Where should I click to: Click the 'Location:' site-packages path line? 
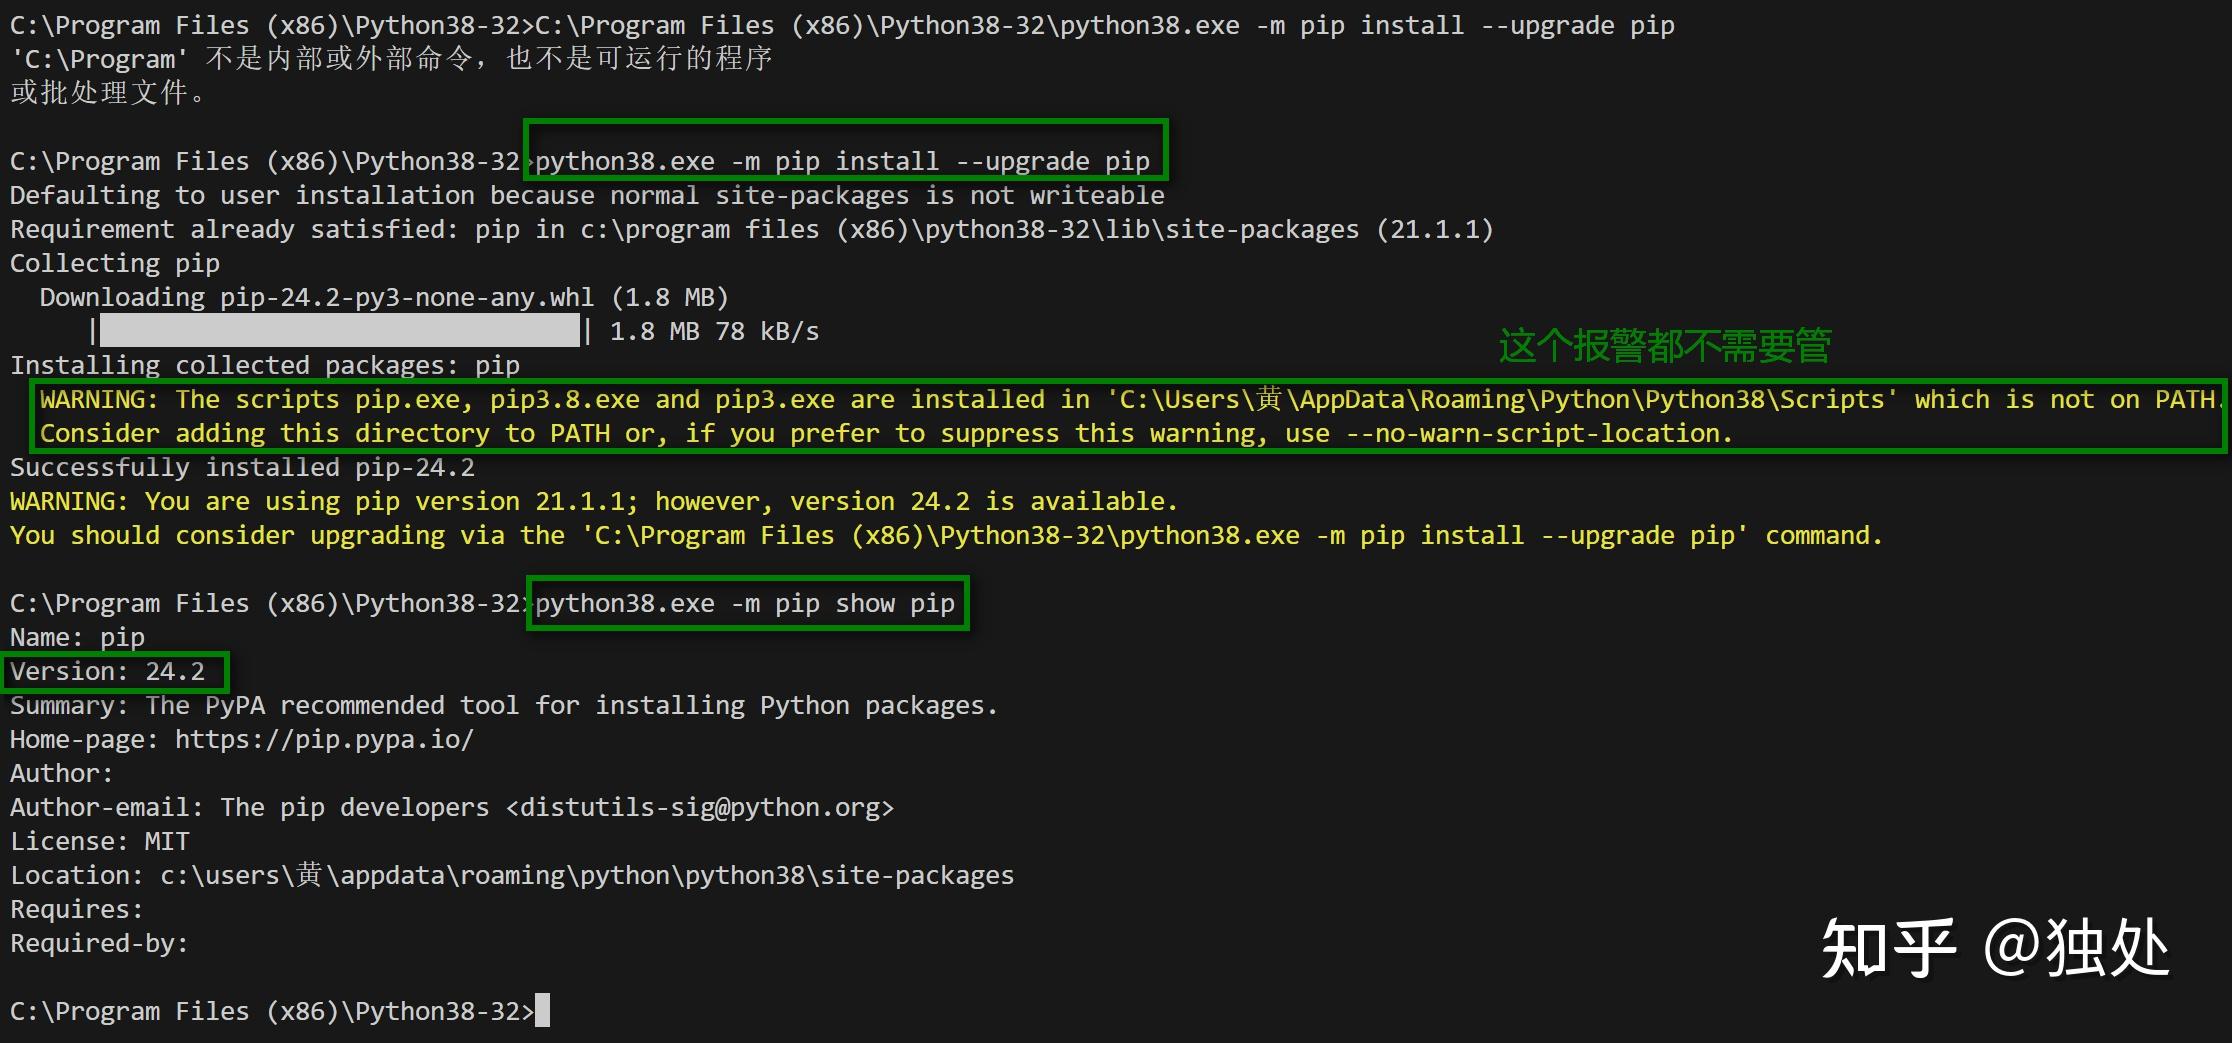[512, 876]
